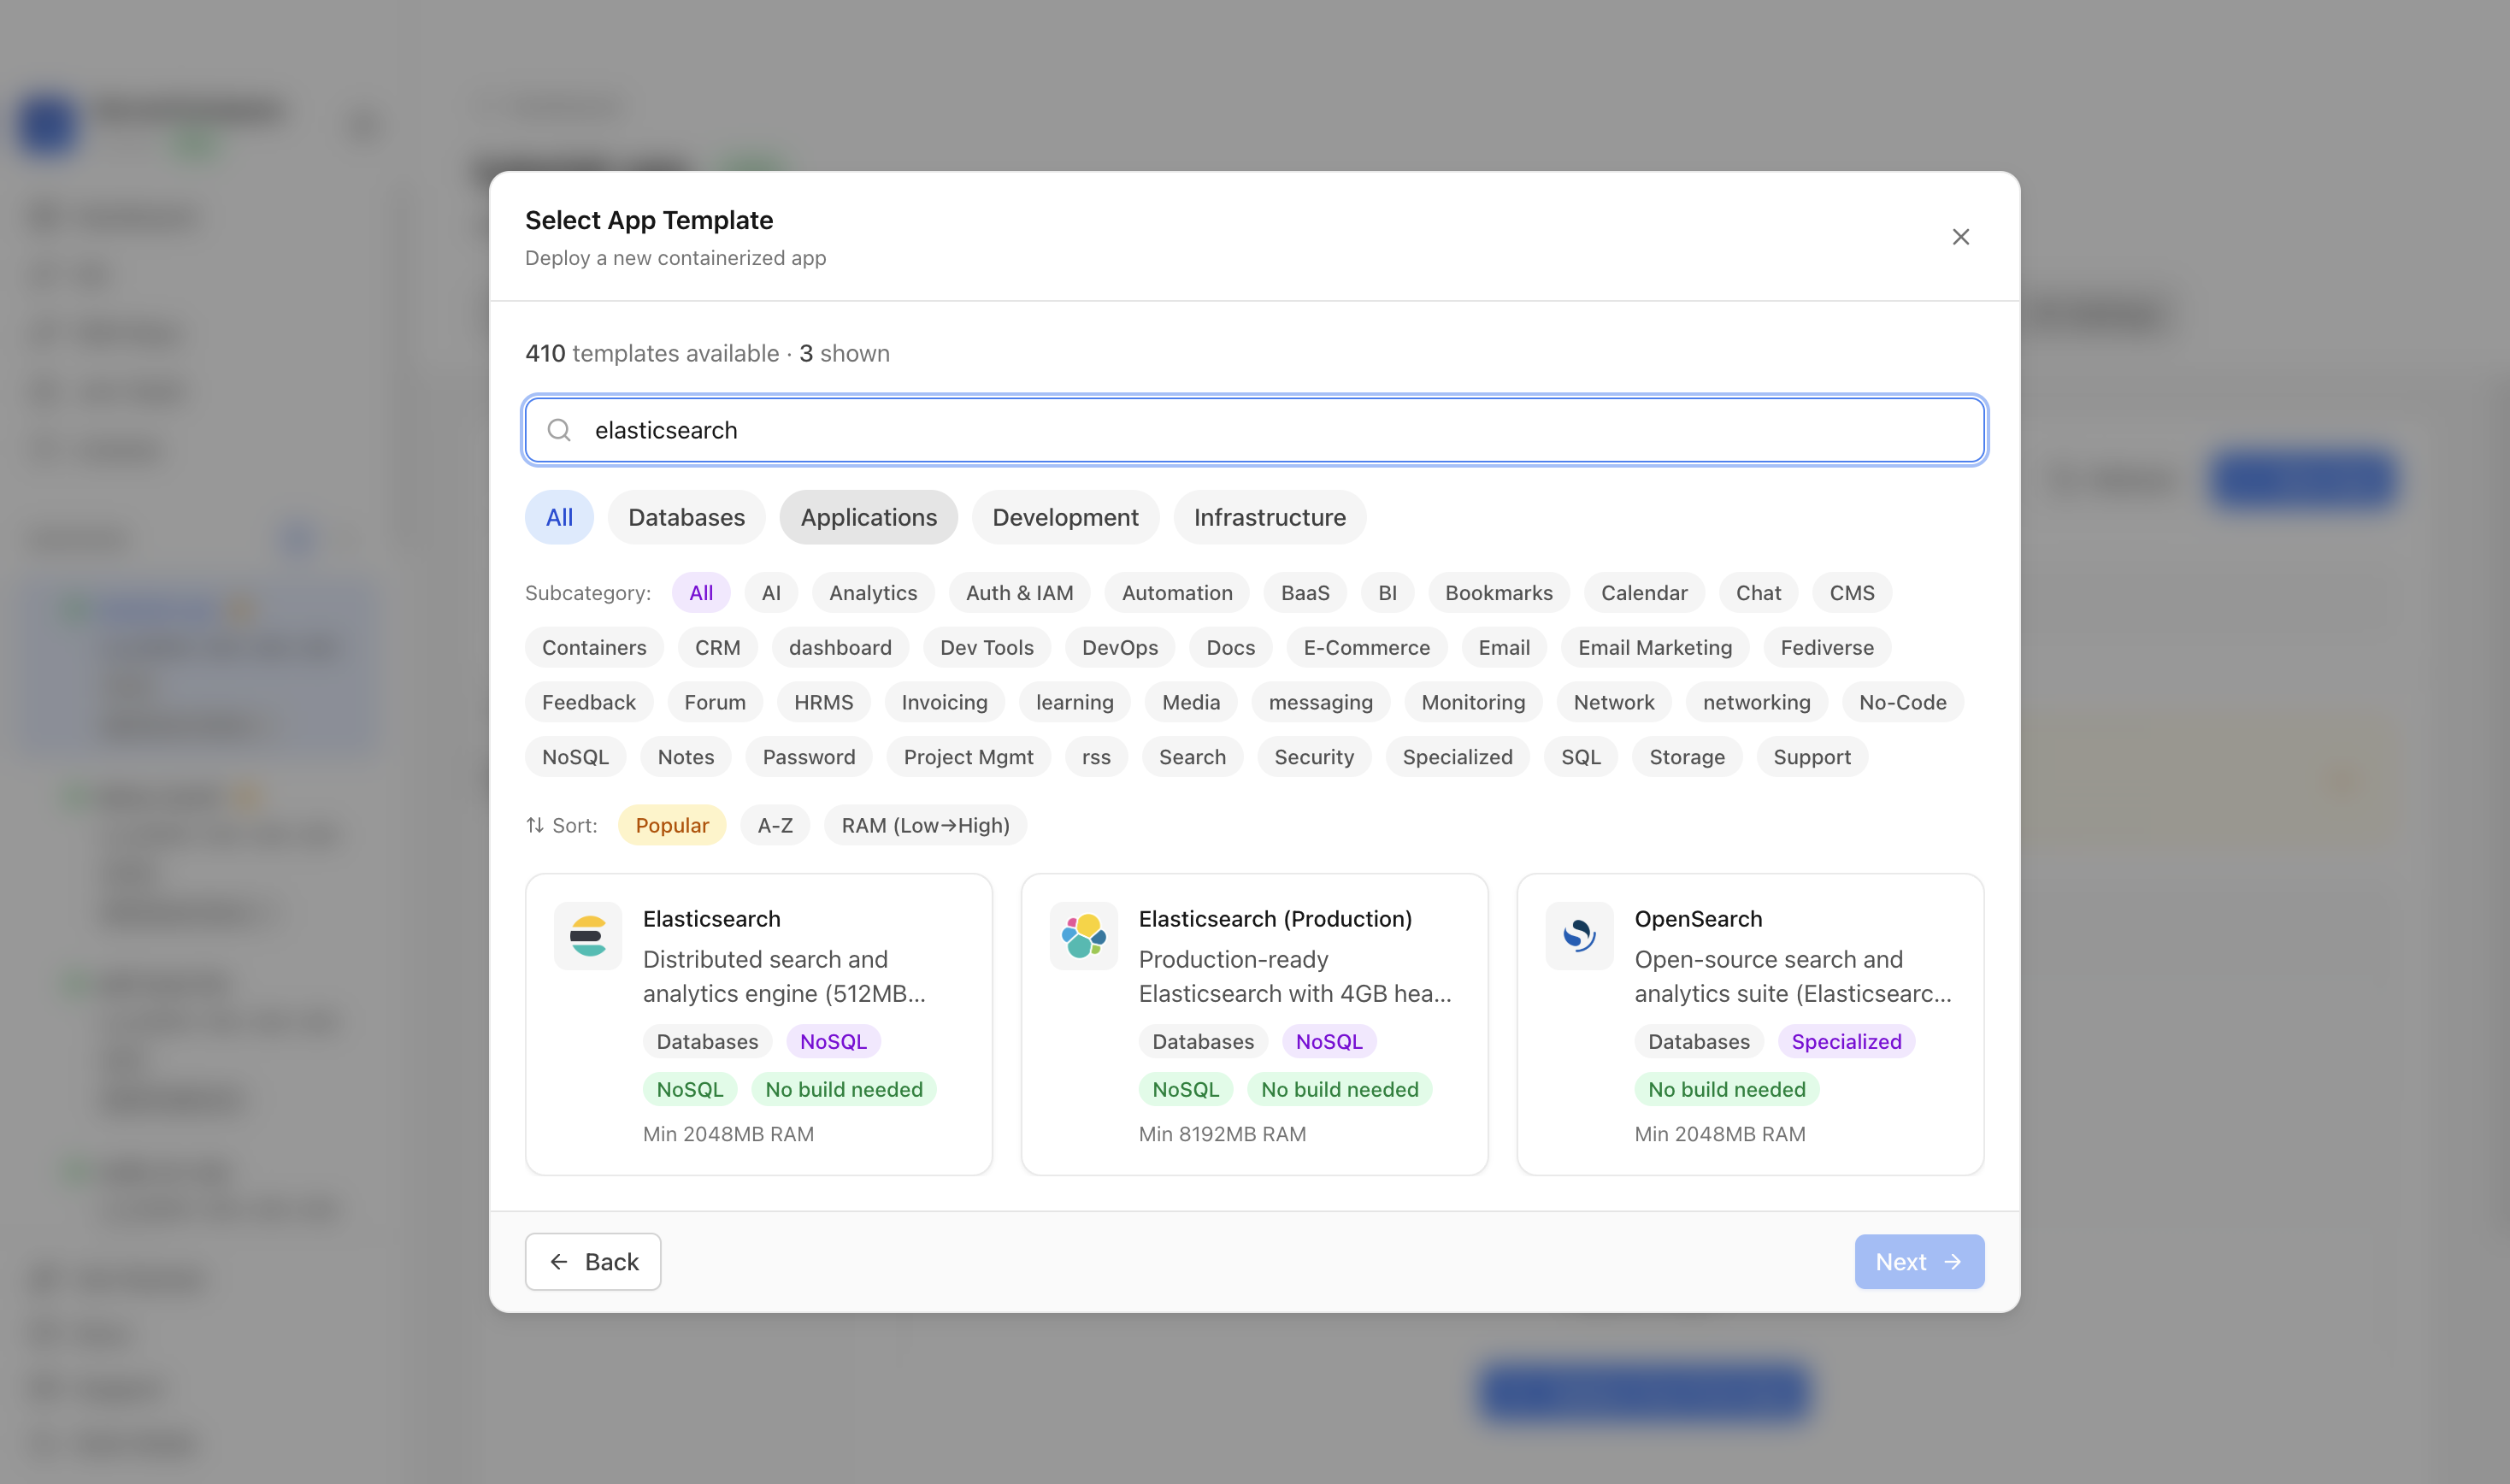This screenshot has height=1484, width=2510.
Task: Filter by CRM subcategory
Action: tap(717, 648)
